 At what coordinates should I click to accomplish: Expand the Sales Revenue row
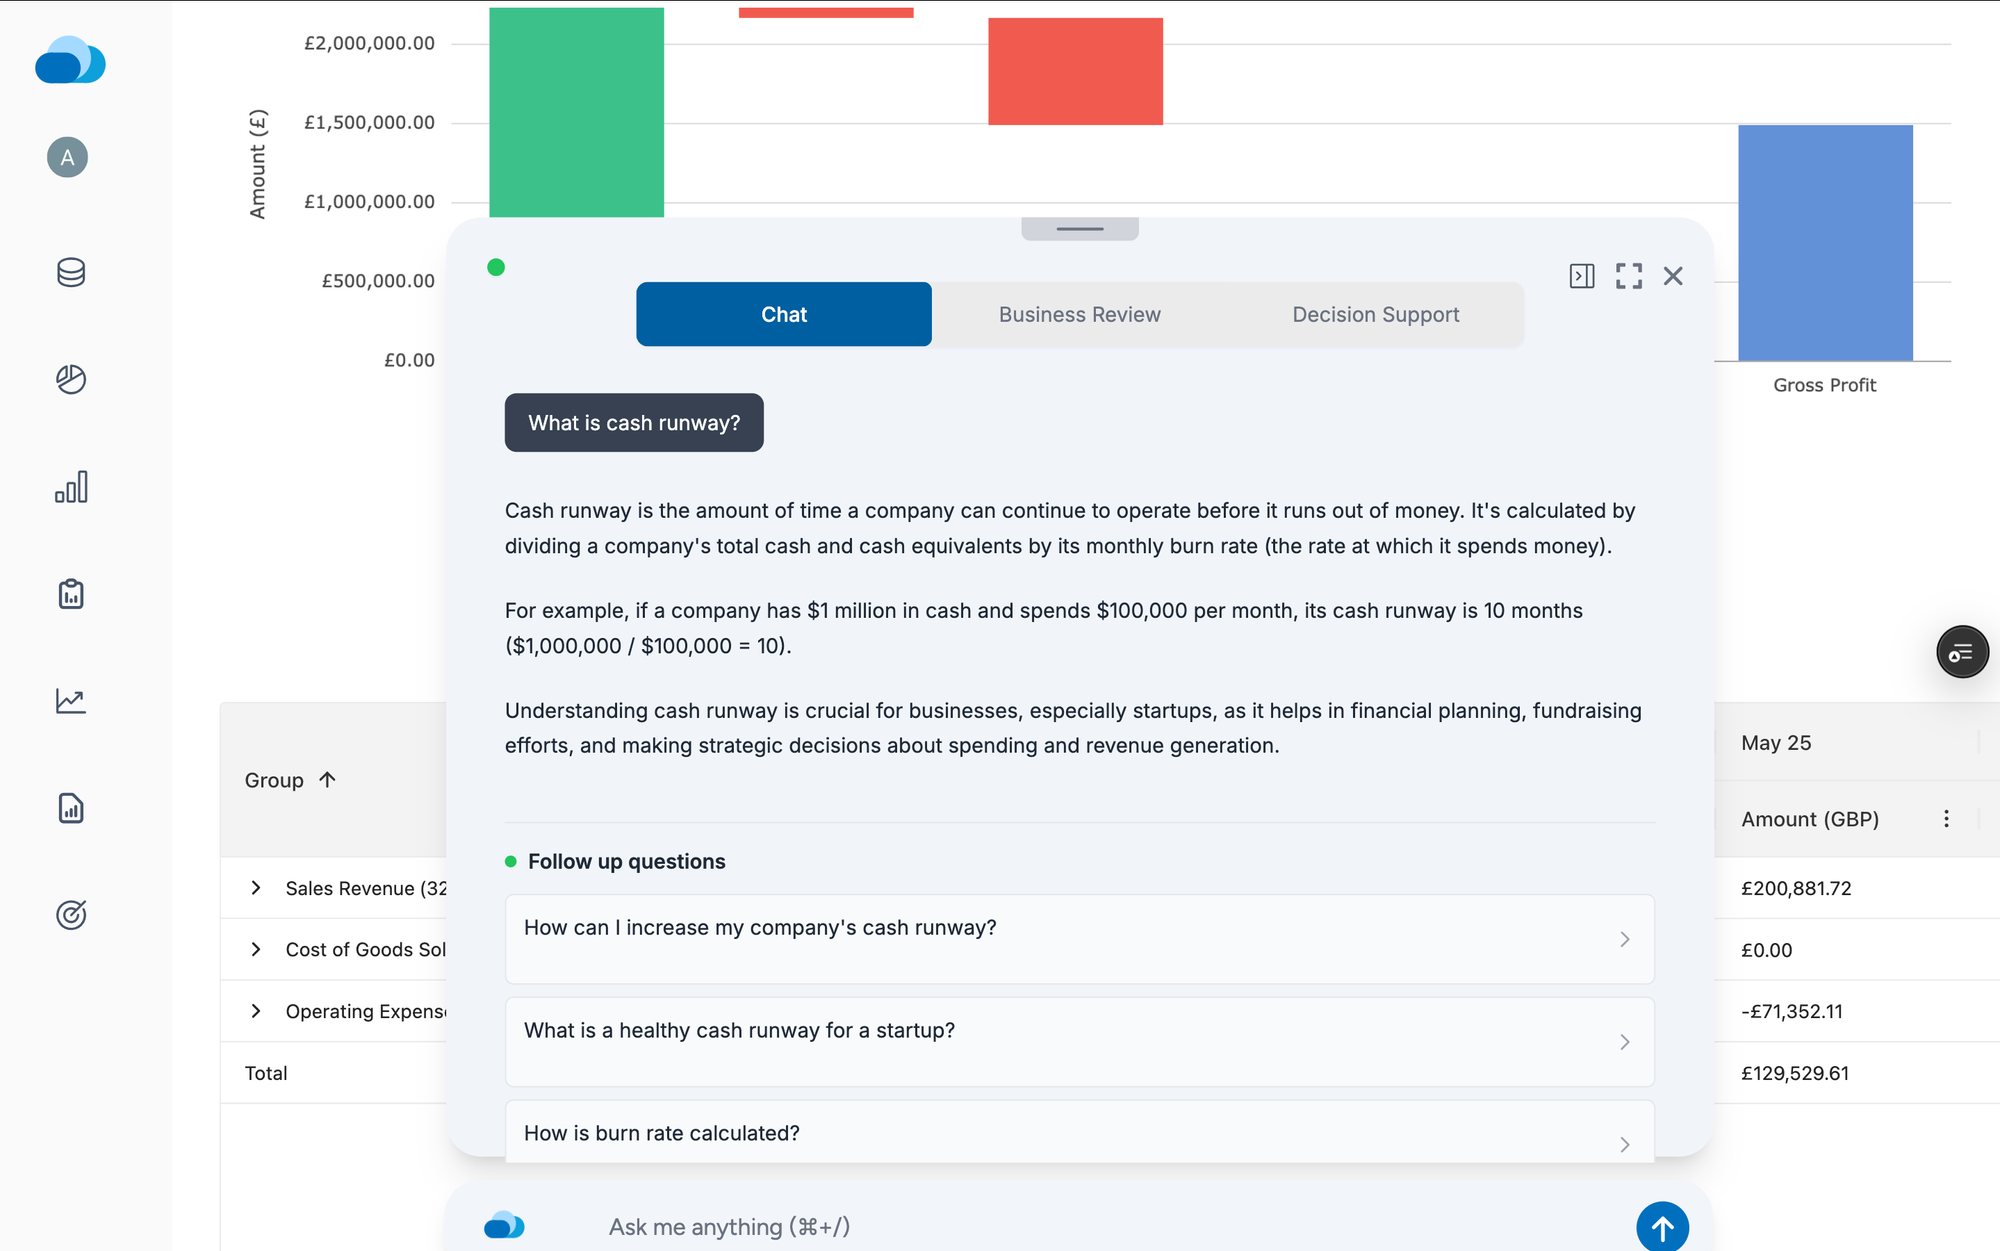click(256, 888)
